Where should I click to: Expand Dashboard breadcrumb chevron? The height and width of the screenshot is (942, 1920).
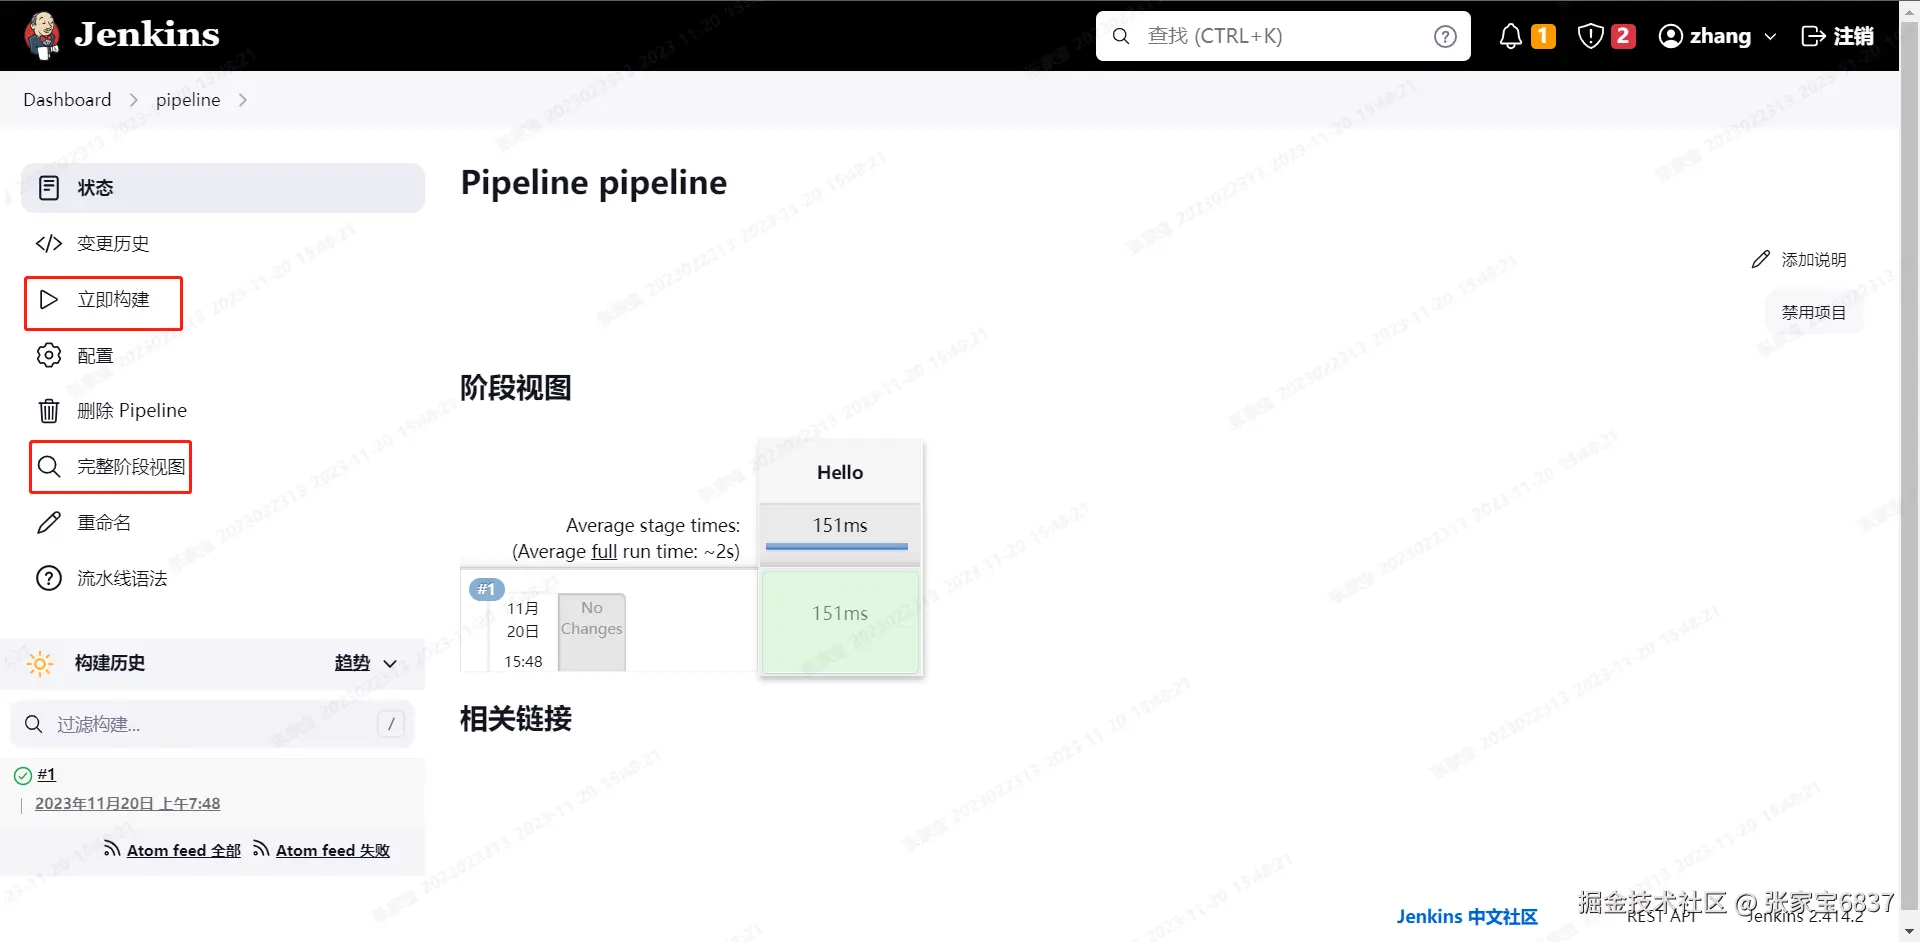tap(134, 100)
